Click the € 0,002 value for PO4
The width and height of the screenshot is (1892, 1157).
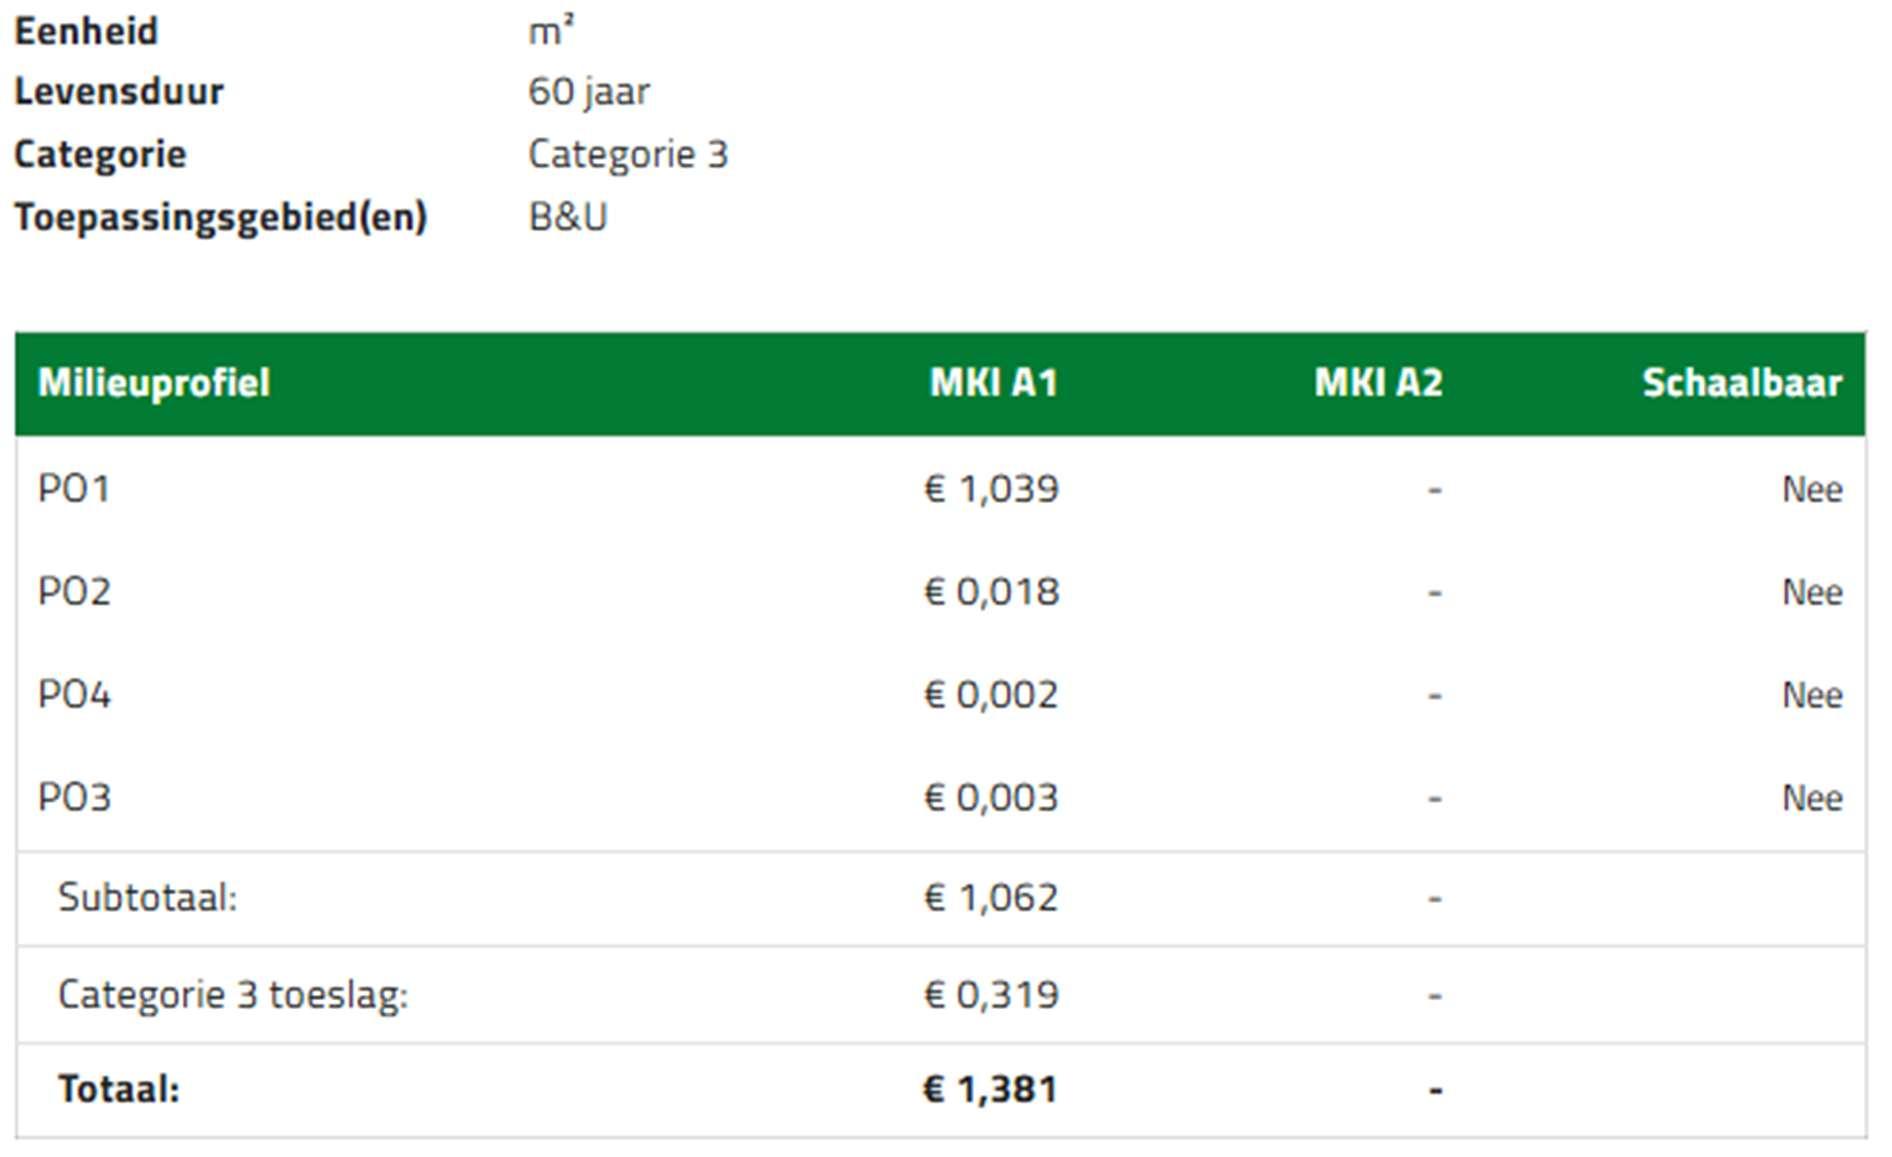[x=991, y=695]
